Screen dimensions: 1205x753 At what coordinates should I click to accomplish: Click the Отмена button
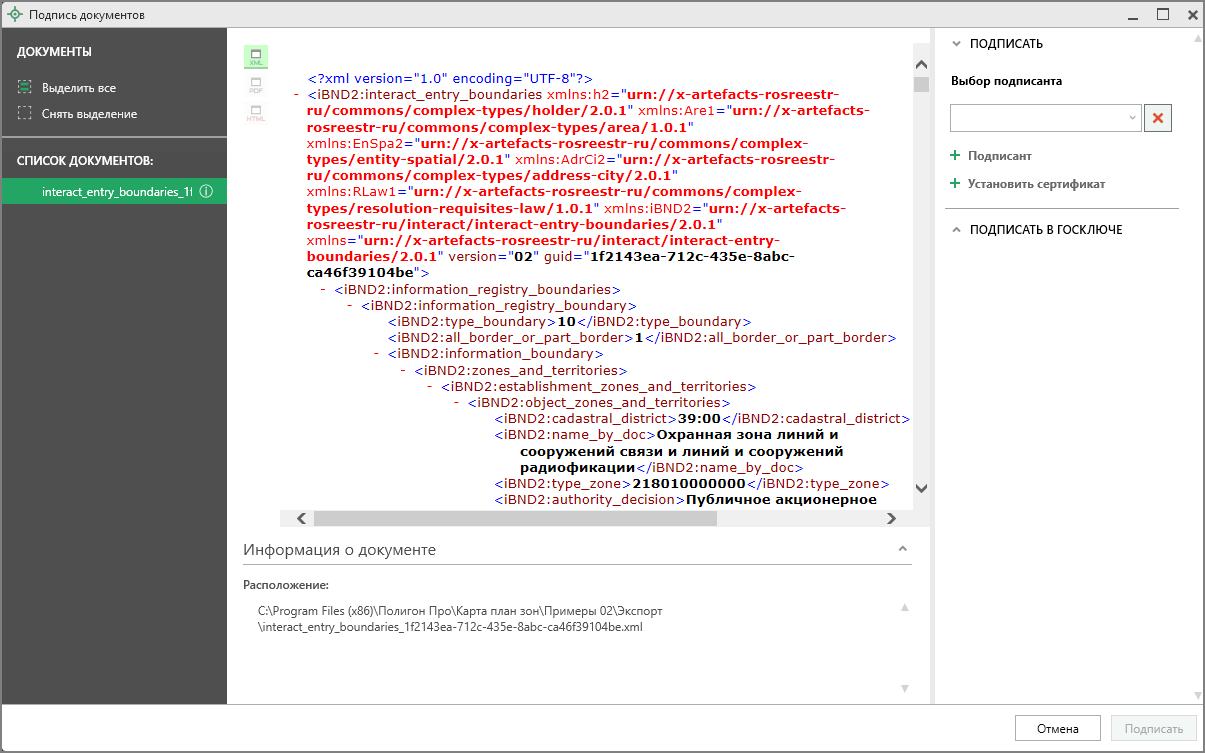(1057, 729)
